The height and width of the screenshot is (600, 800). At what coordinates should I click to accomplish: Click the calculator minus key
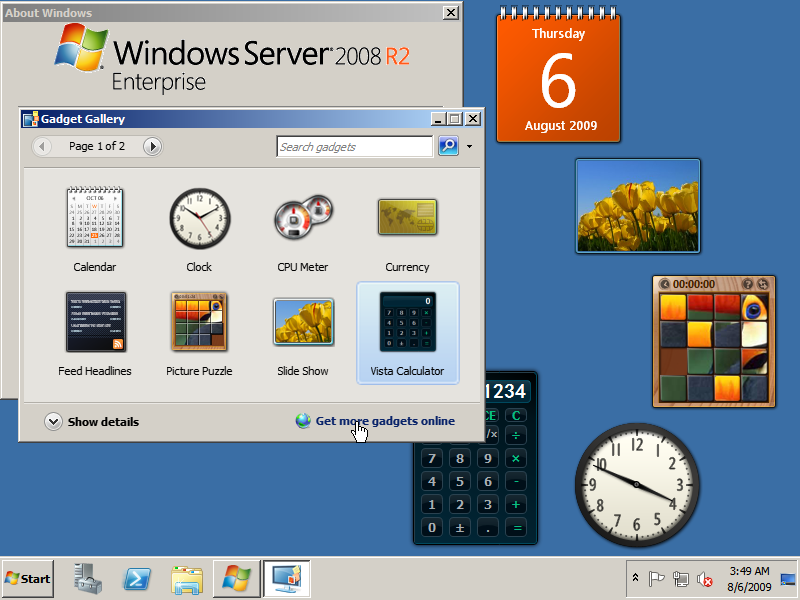click(x=516, y=482)
